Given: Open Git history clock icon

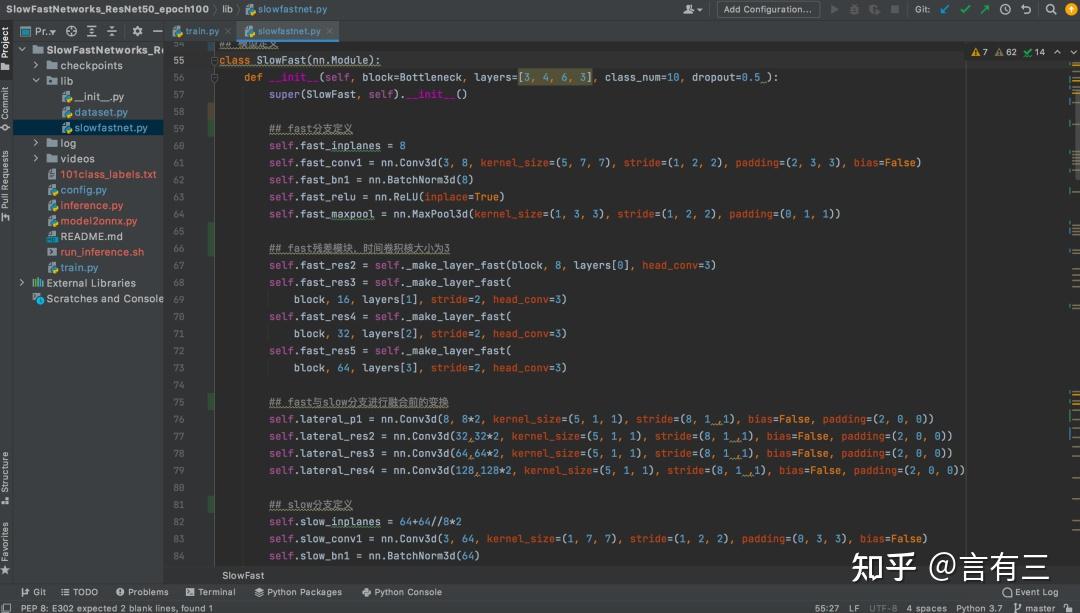Looking at the screenshot, I should coord(1003,9).
